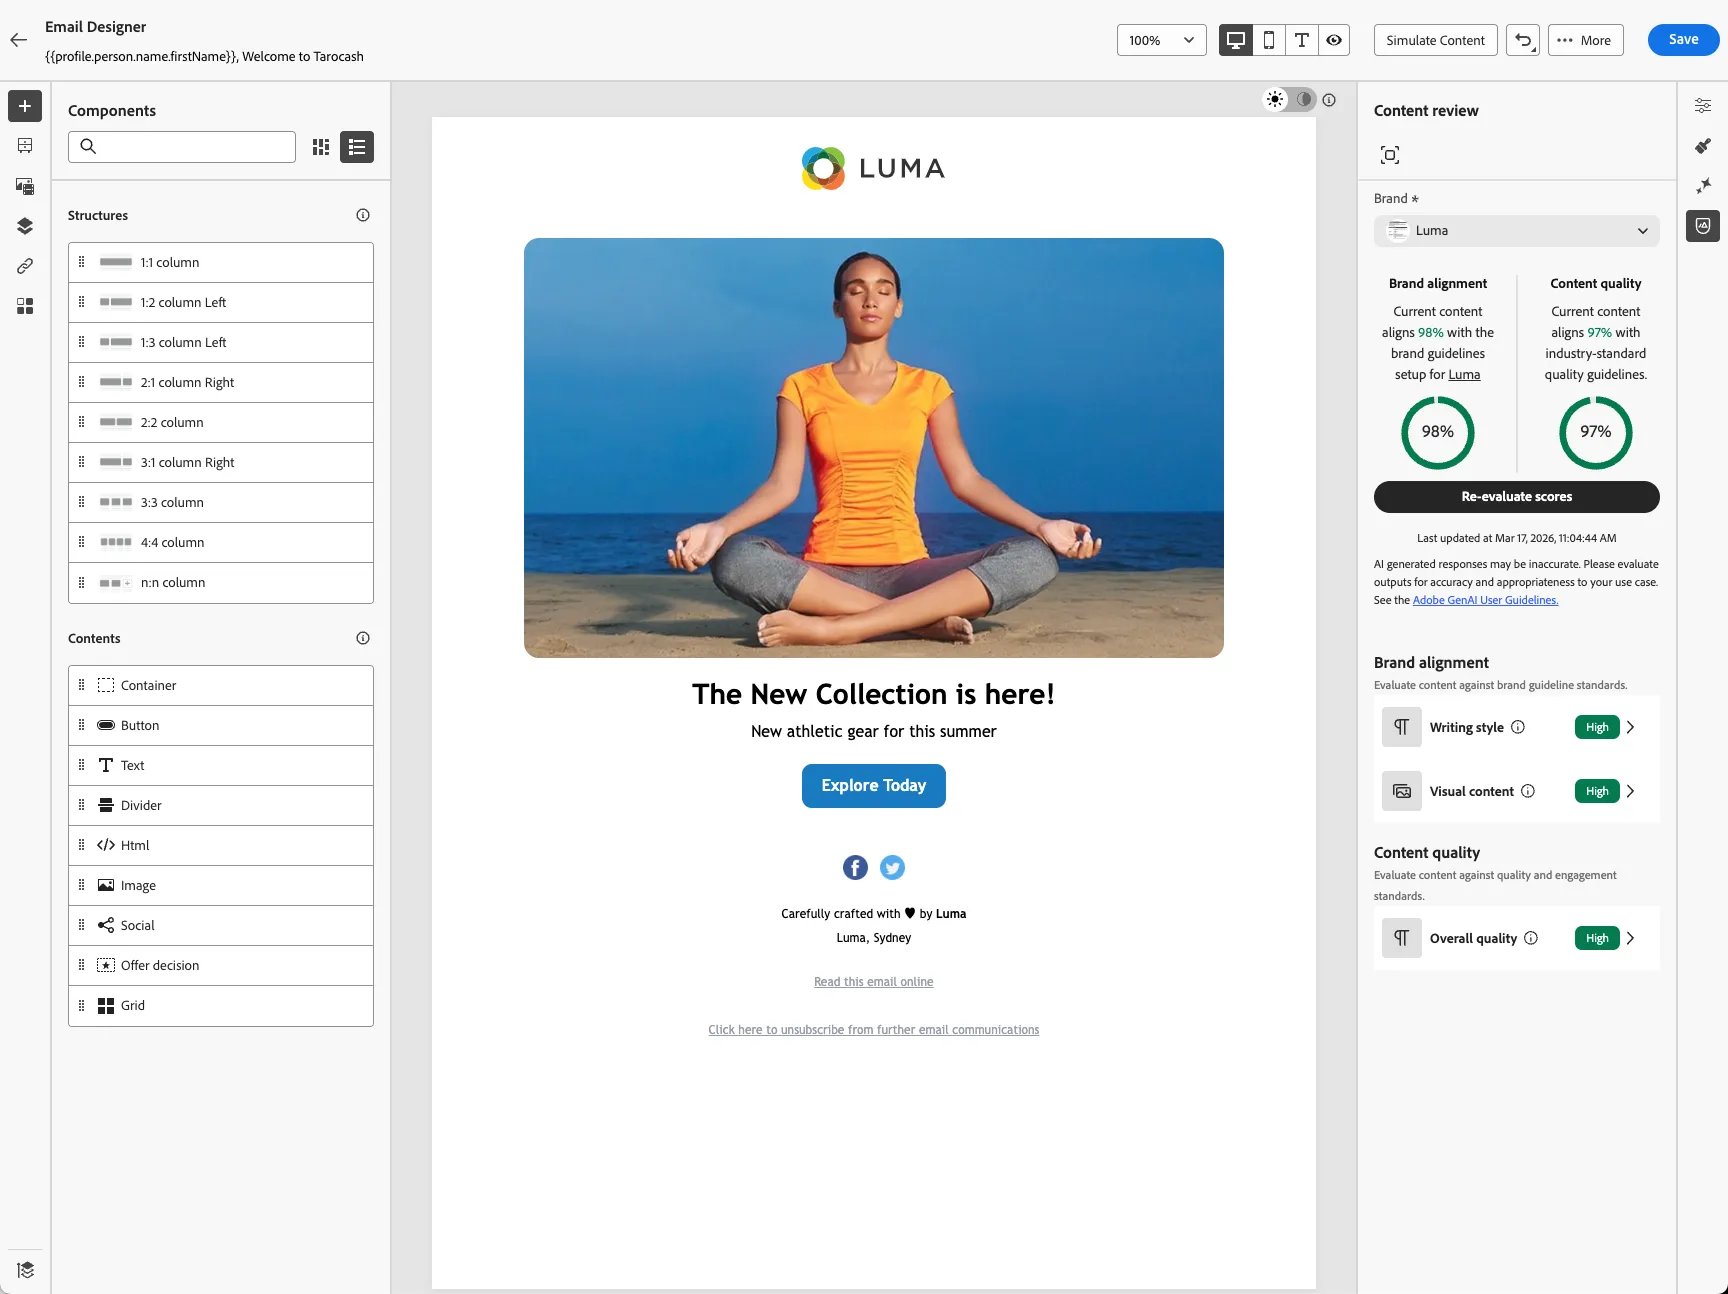Switch to desktop view

click(x=1236, y=40)
